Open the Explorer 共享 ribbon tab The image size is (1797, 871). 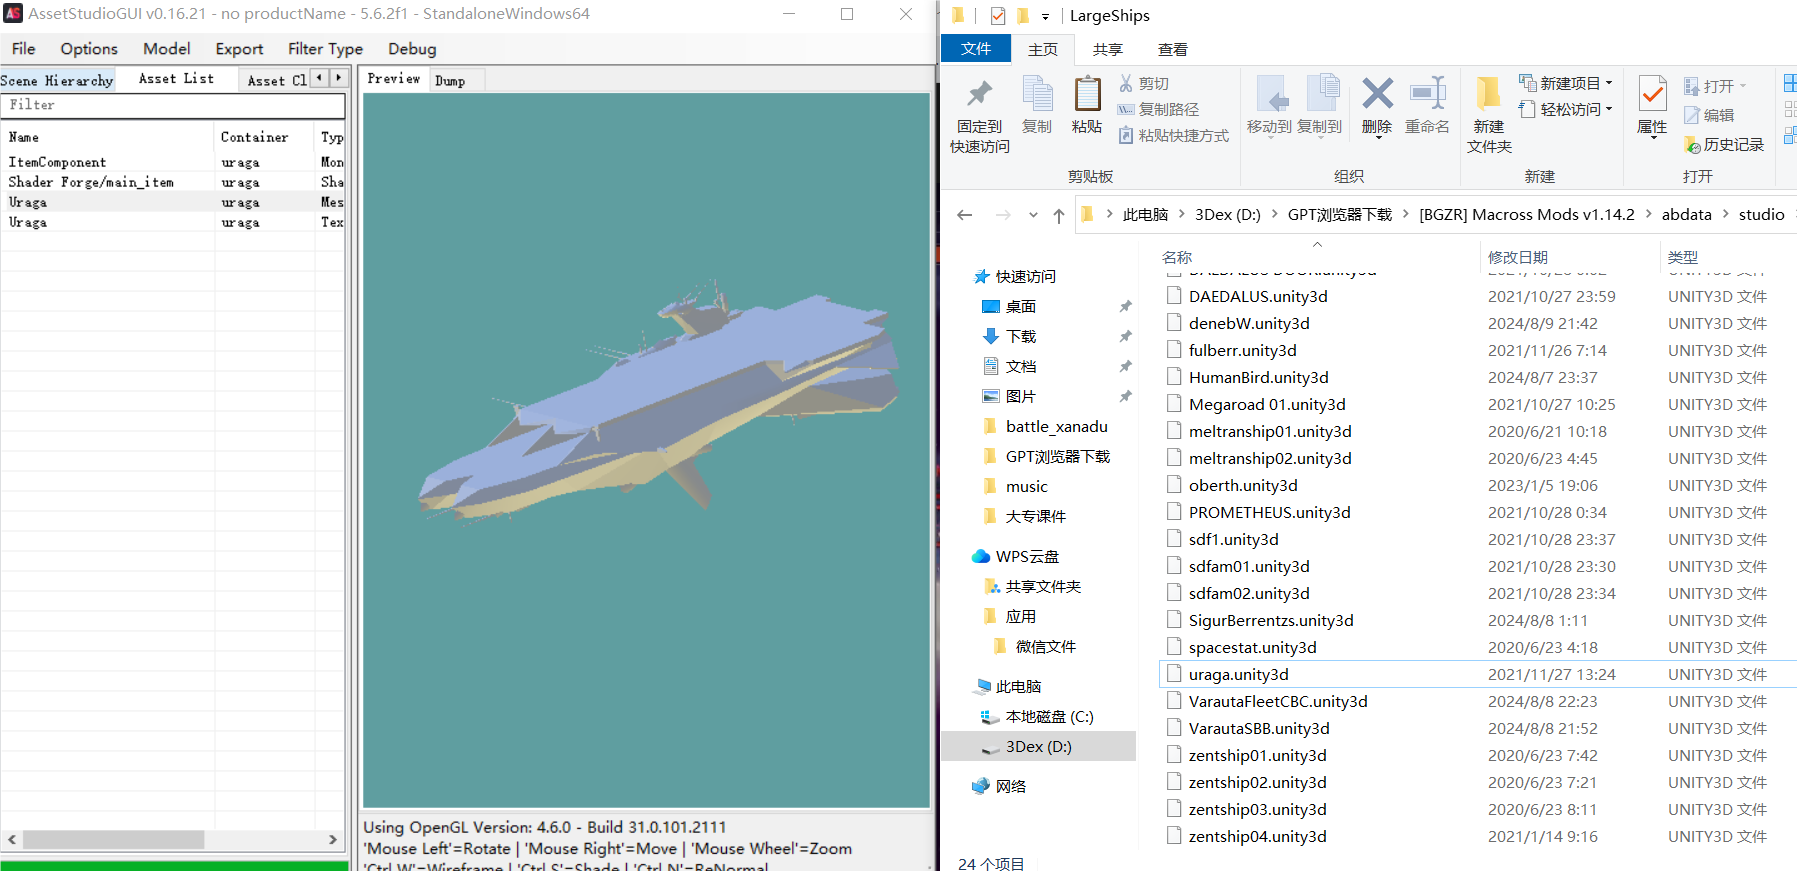[x=1107, y=49]
